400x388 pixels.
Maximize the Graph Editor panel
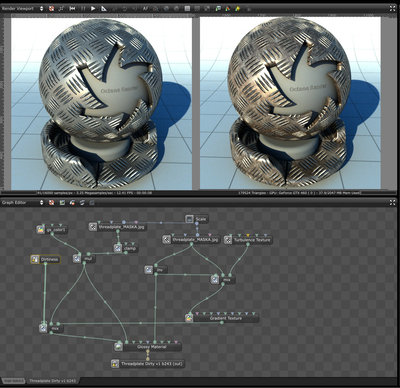coord(392,202)
